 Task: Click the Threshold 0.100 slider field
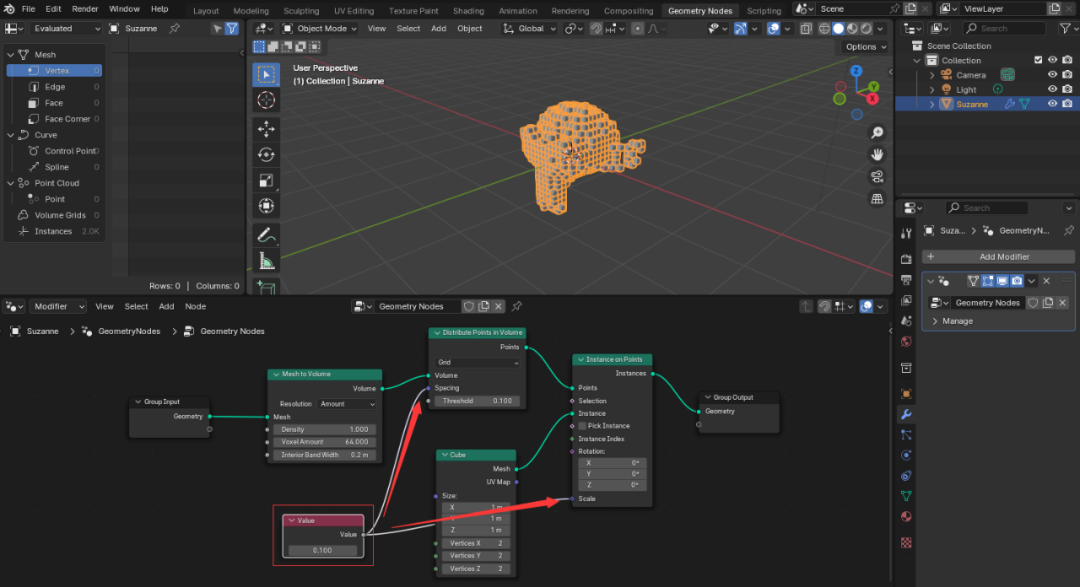[477, 401]
